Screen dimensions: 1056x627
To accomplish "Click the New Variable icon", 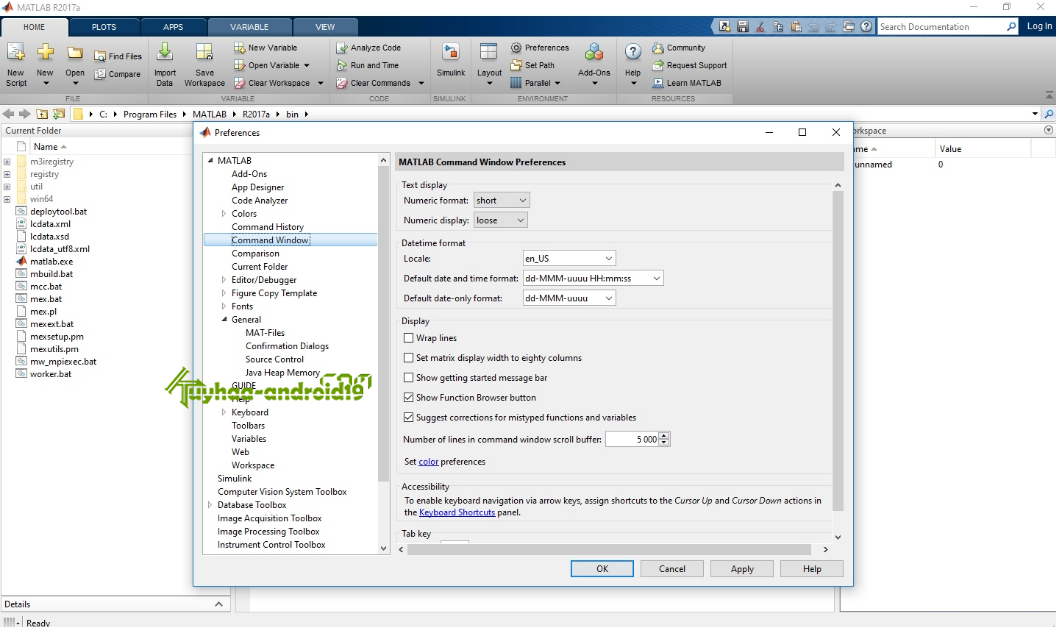I will [x=240, y=48].
